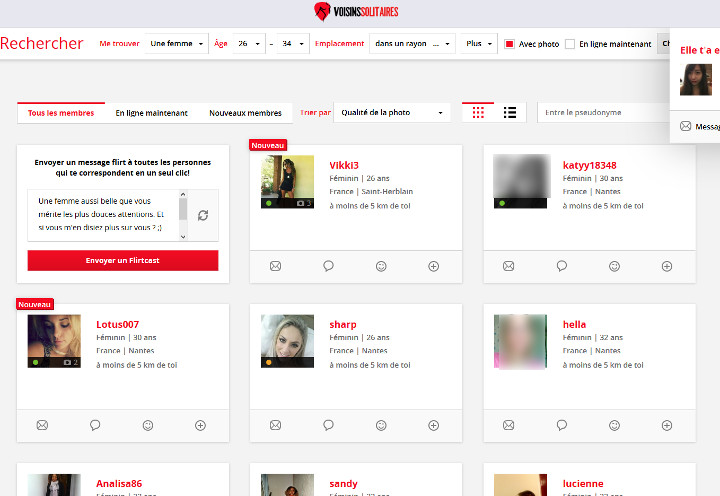
Task: Add katyy18348 with the plus icon
Action: (x=667, y=266)
